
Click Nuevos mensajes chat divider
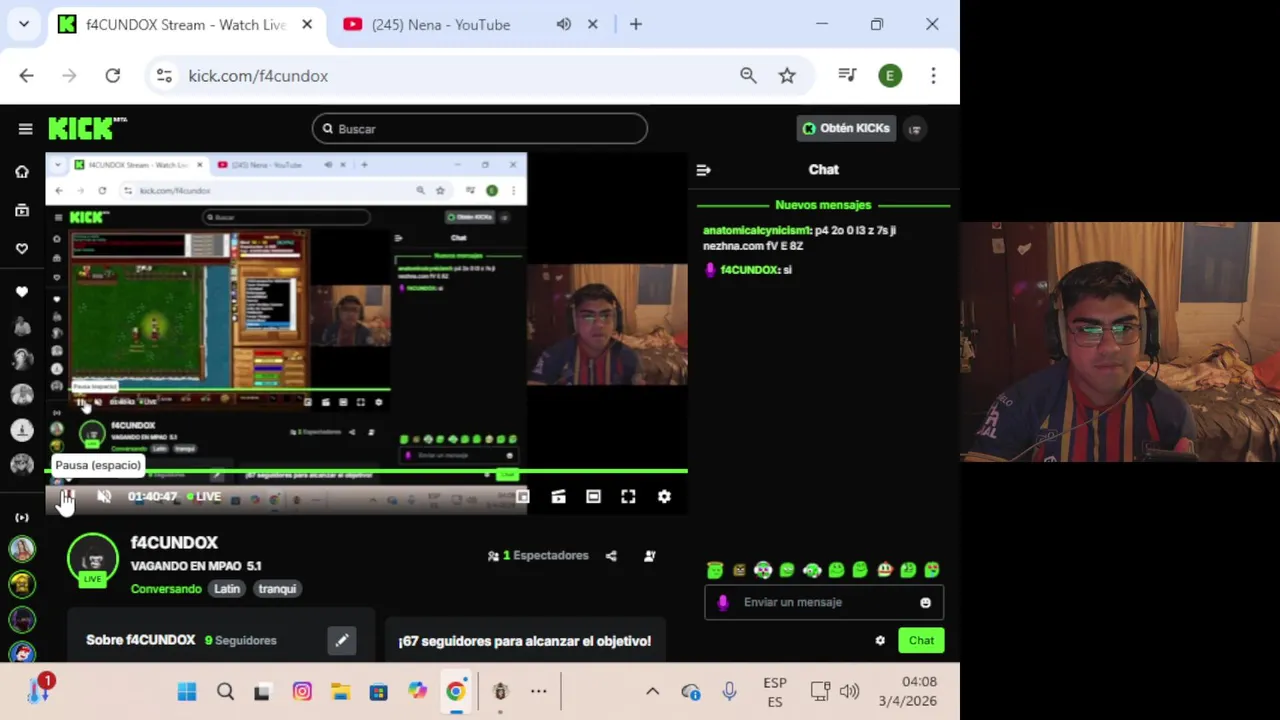tap(823, 205)
